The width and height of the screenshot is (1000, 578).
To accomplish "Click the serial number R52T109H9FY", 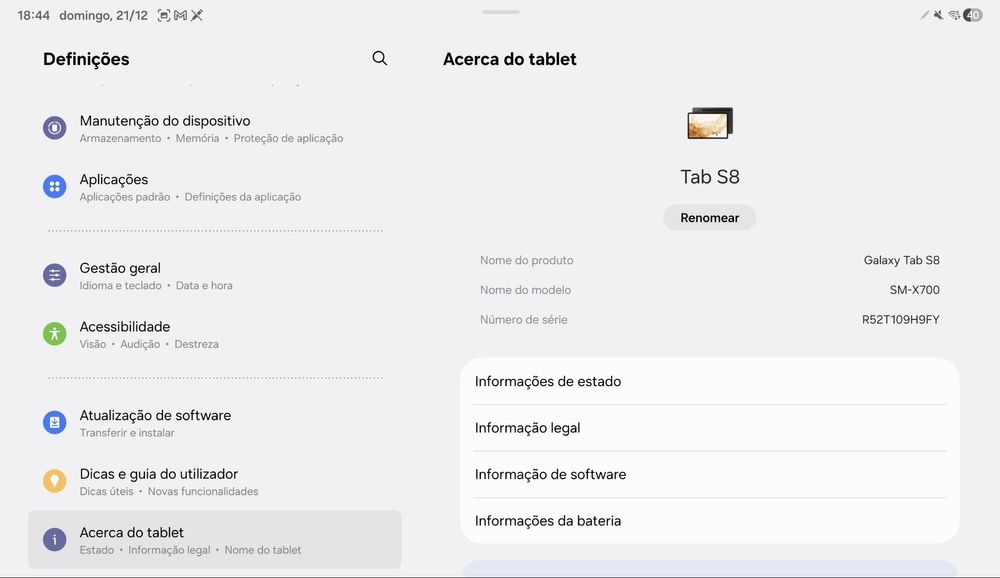I will point(901,320).
